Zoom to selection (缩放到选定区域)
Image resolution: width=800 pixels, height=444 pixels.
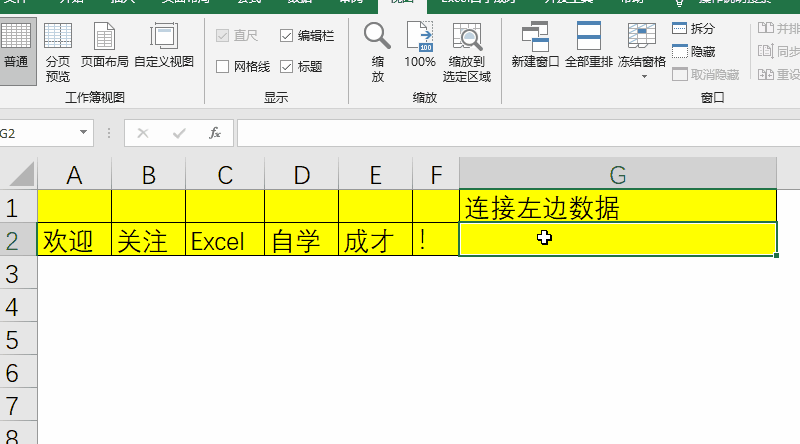467,52
